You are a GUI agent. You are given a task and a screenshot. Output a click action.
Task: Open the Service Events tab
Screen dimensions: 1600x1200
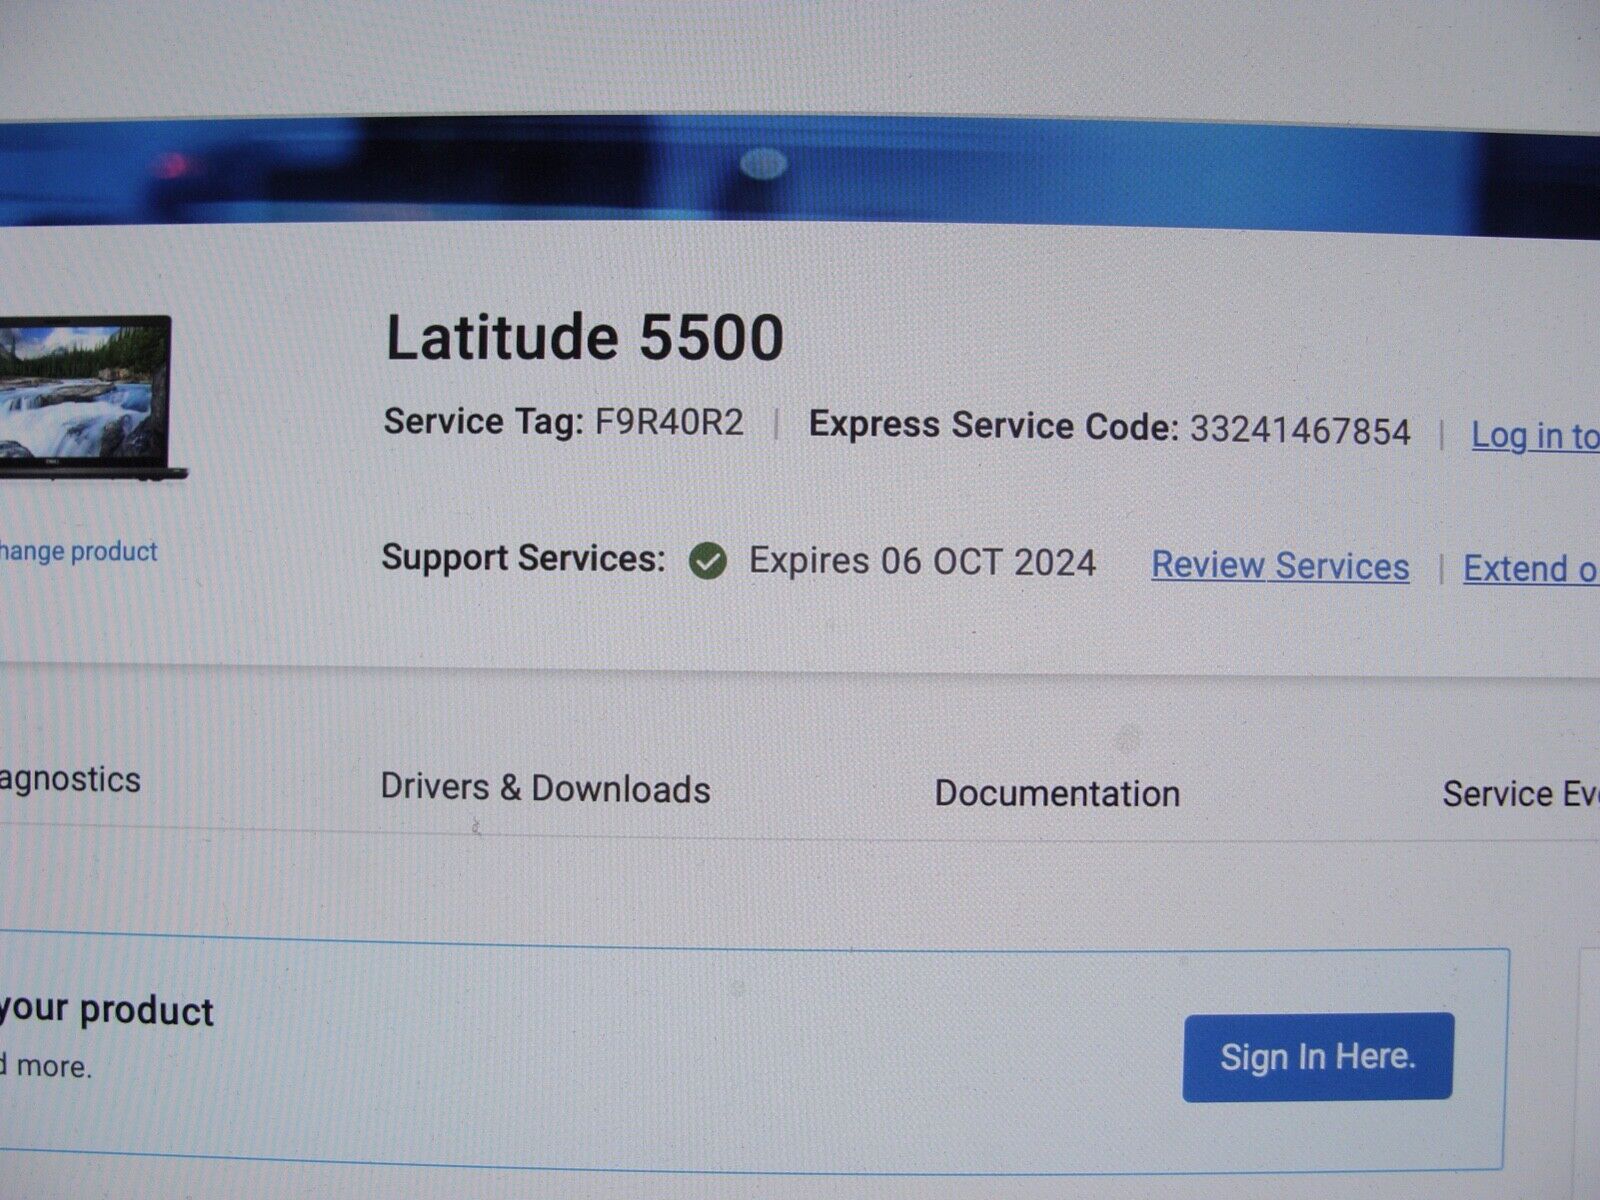tap(1520, 794)
